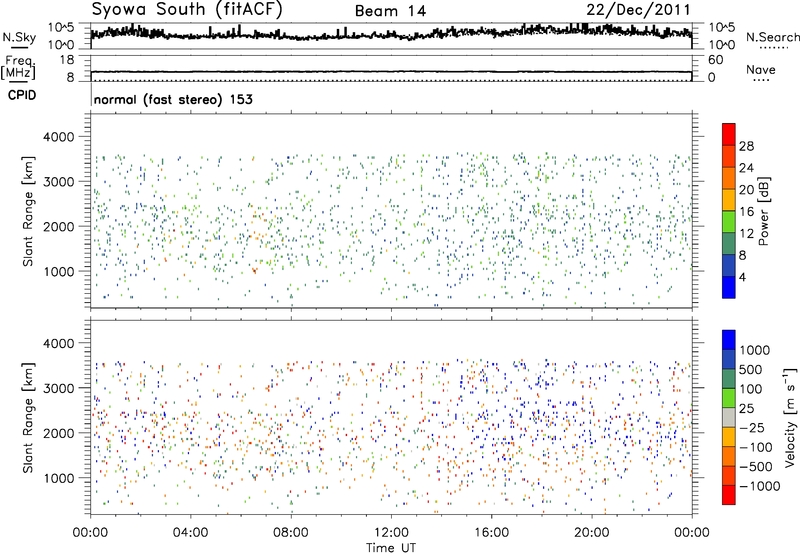Click the frequency line in the Freq. panel
This screenshot has width=800, height=554.
pyautogui.click(x=391, y=72)
